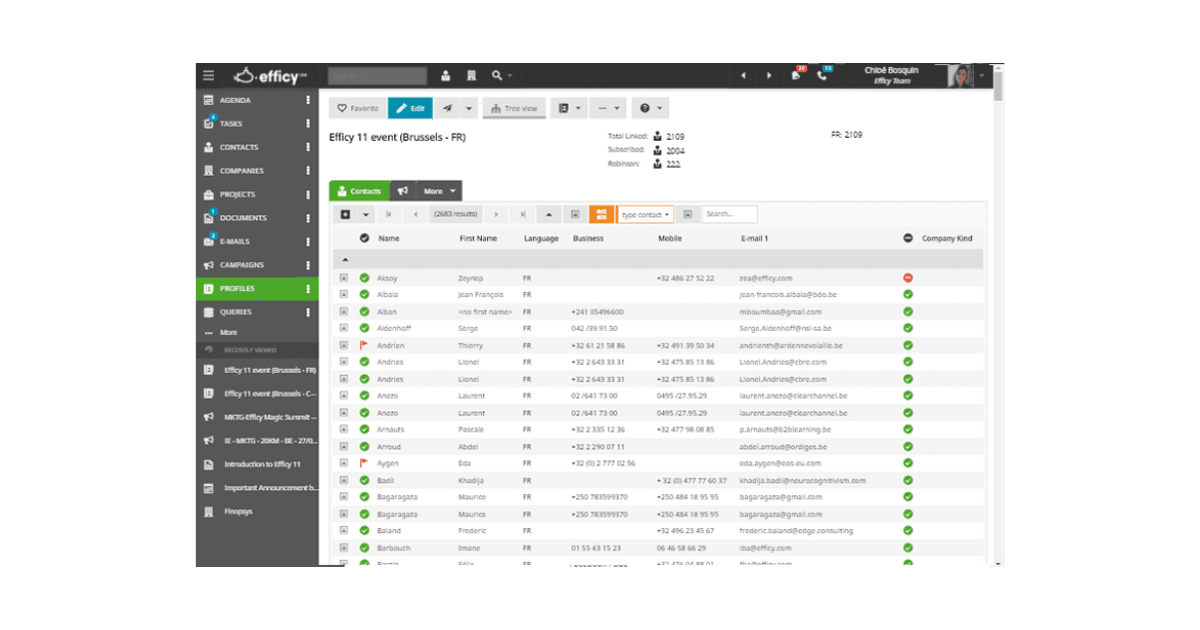Screen dimensions: 1200x630
Task: Click the check-circle header left of Name
Action: (x=365, y=238)
